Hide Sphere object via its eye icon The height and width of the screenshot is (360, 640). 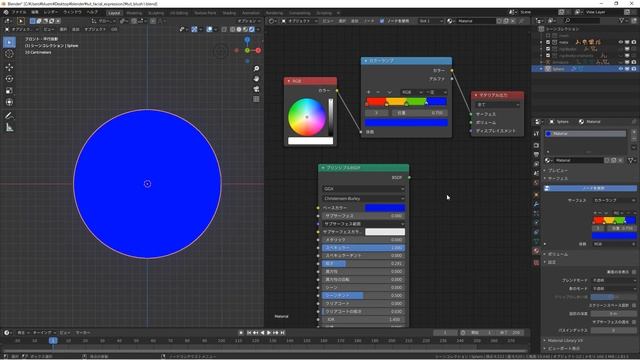coord(620,69)
